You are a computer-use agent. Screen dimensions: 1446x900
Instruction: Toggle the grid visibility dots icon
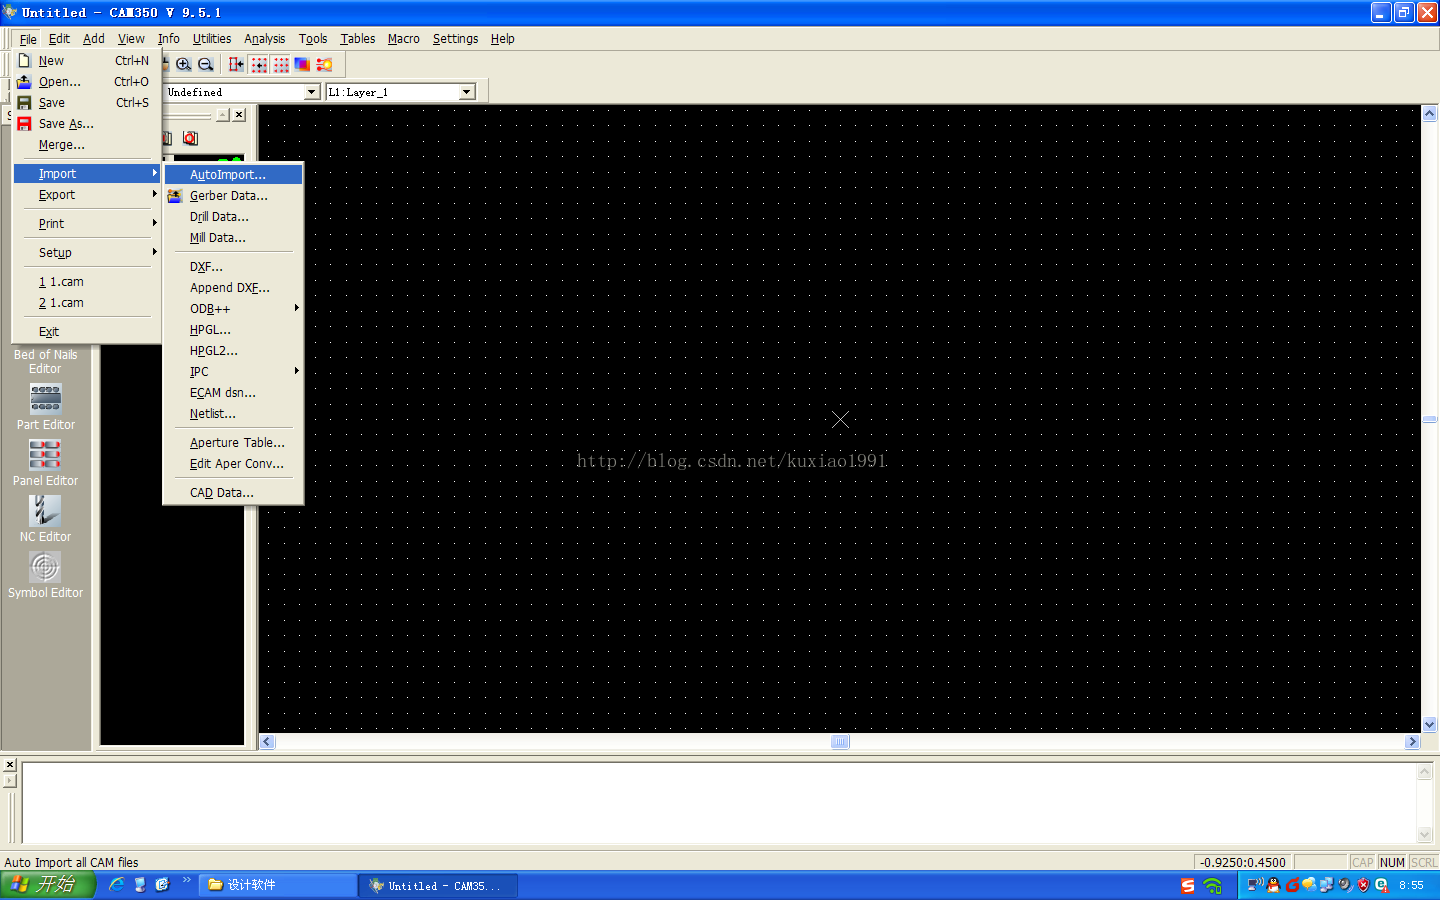tap(281, 64)
